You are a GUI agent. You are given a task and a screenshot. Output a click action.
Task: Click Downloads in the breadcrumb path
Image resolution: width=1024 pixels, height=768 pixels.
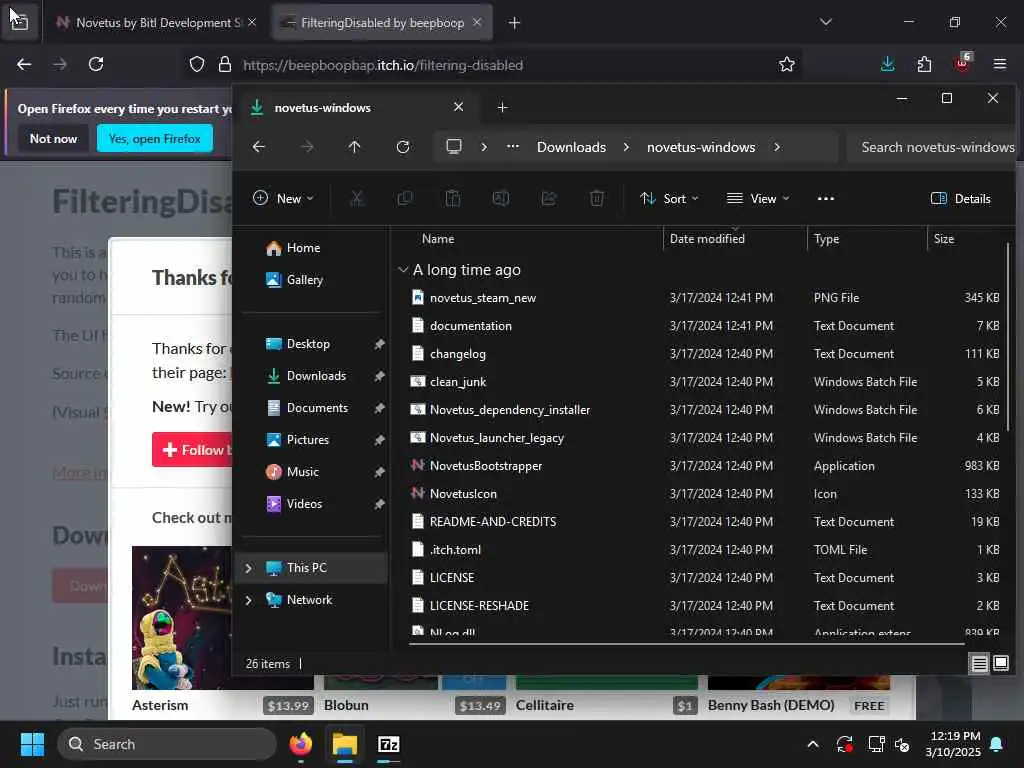[571, 147]
